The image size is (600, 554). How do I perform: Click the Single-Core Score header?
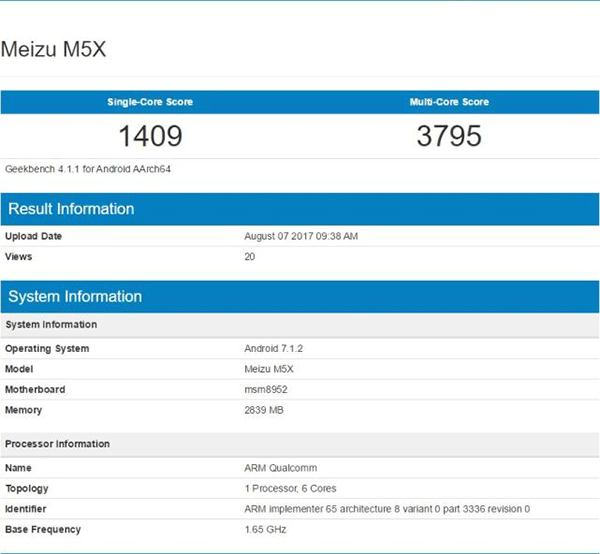click(150, 102)
